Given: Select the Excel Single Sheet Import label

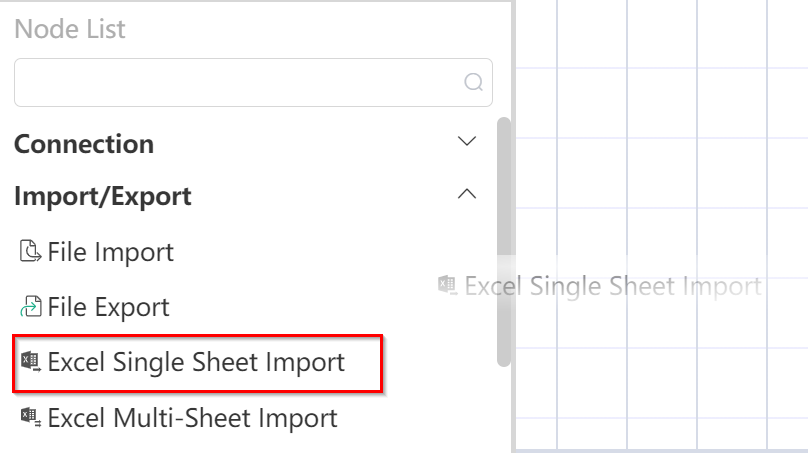Looking at the screenshot, I should coord(196,361).
